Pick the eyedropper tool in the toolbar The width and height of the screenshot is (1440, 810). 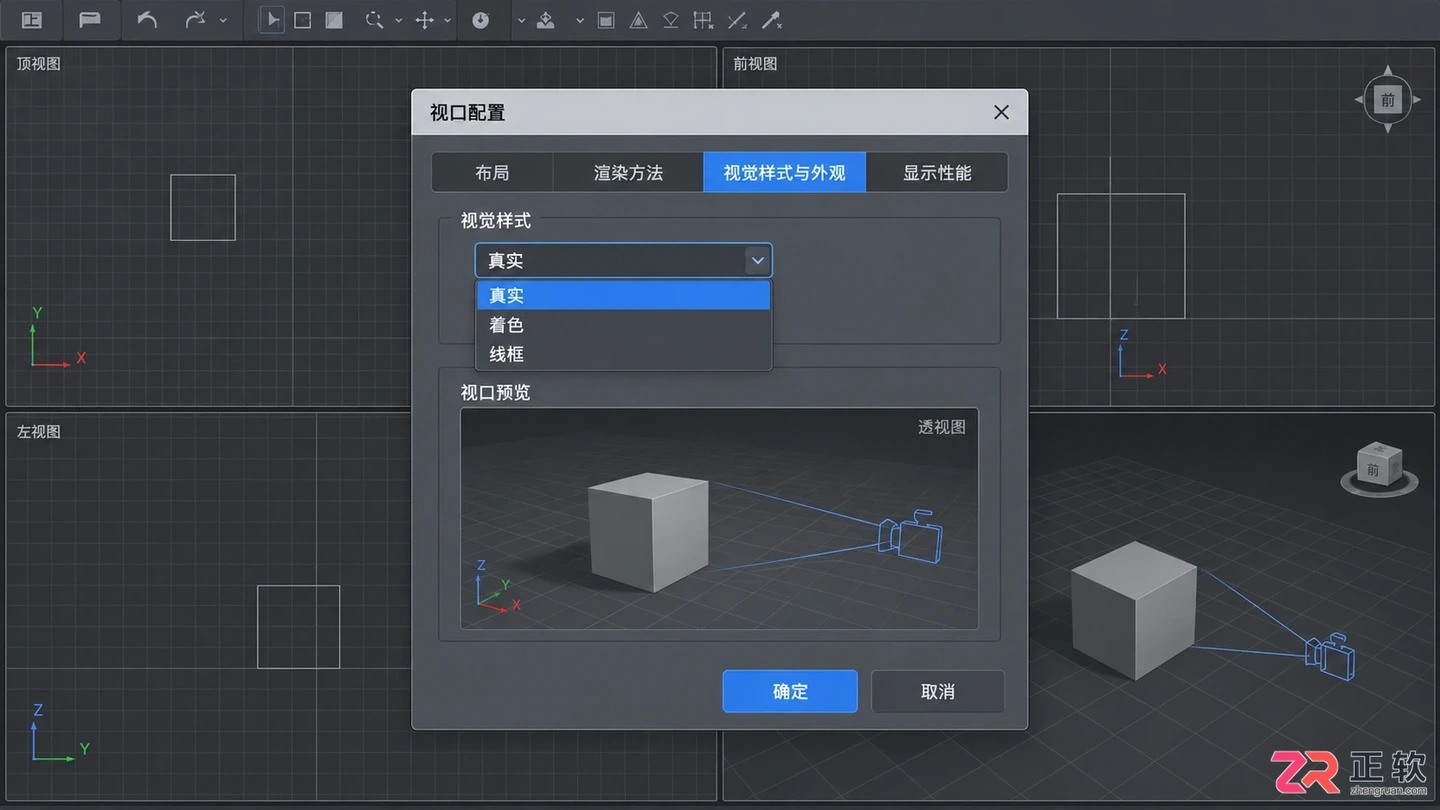click(771, 20)
